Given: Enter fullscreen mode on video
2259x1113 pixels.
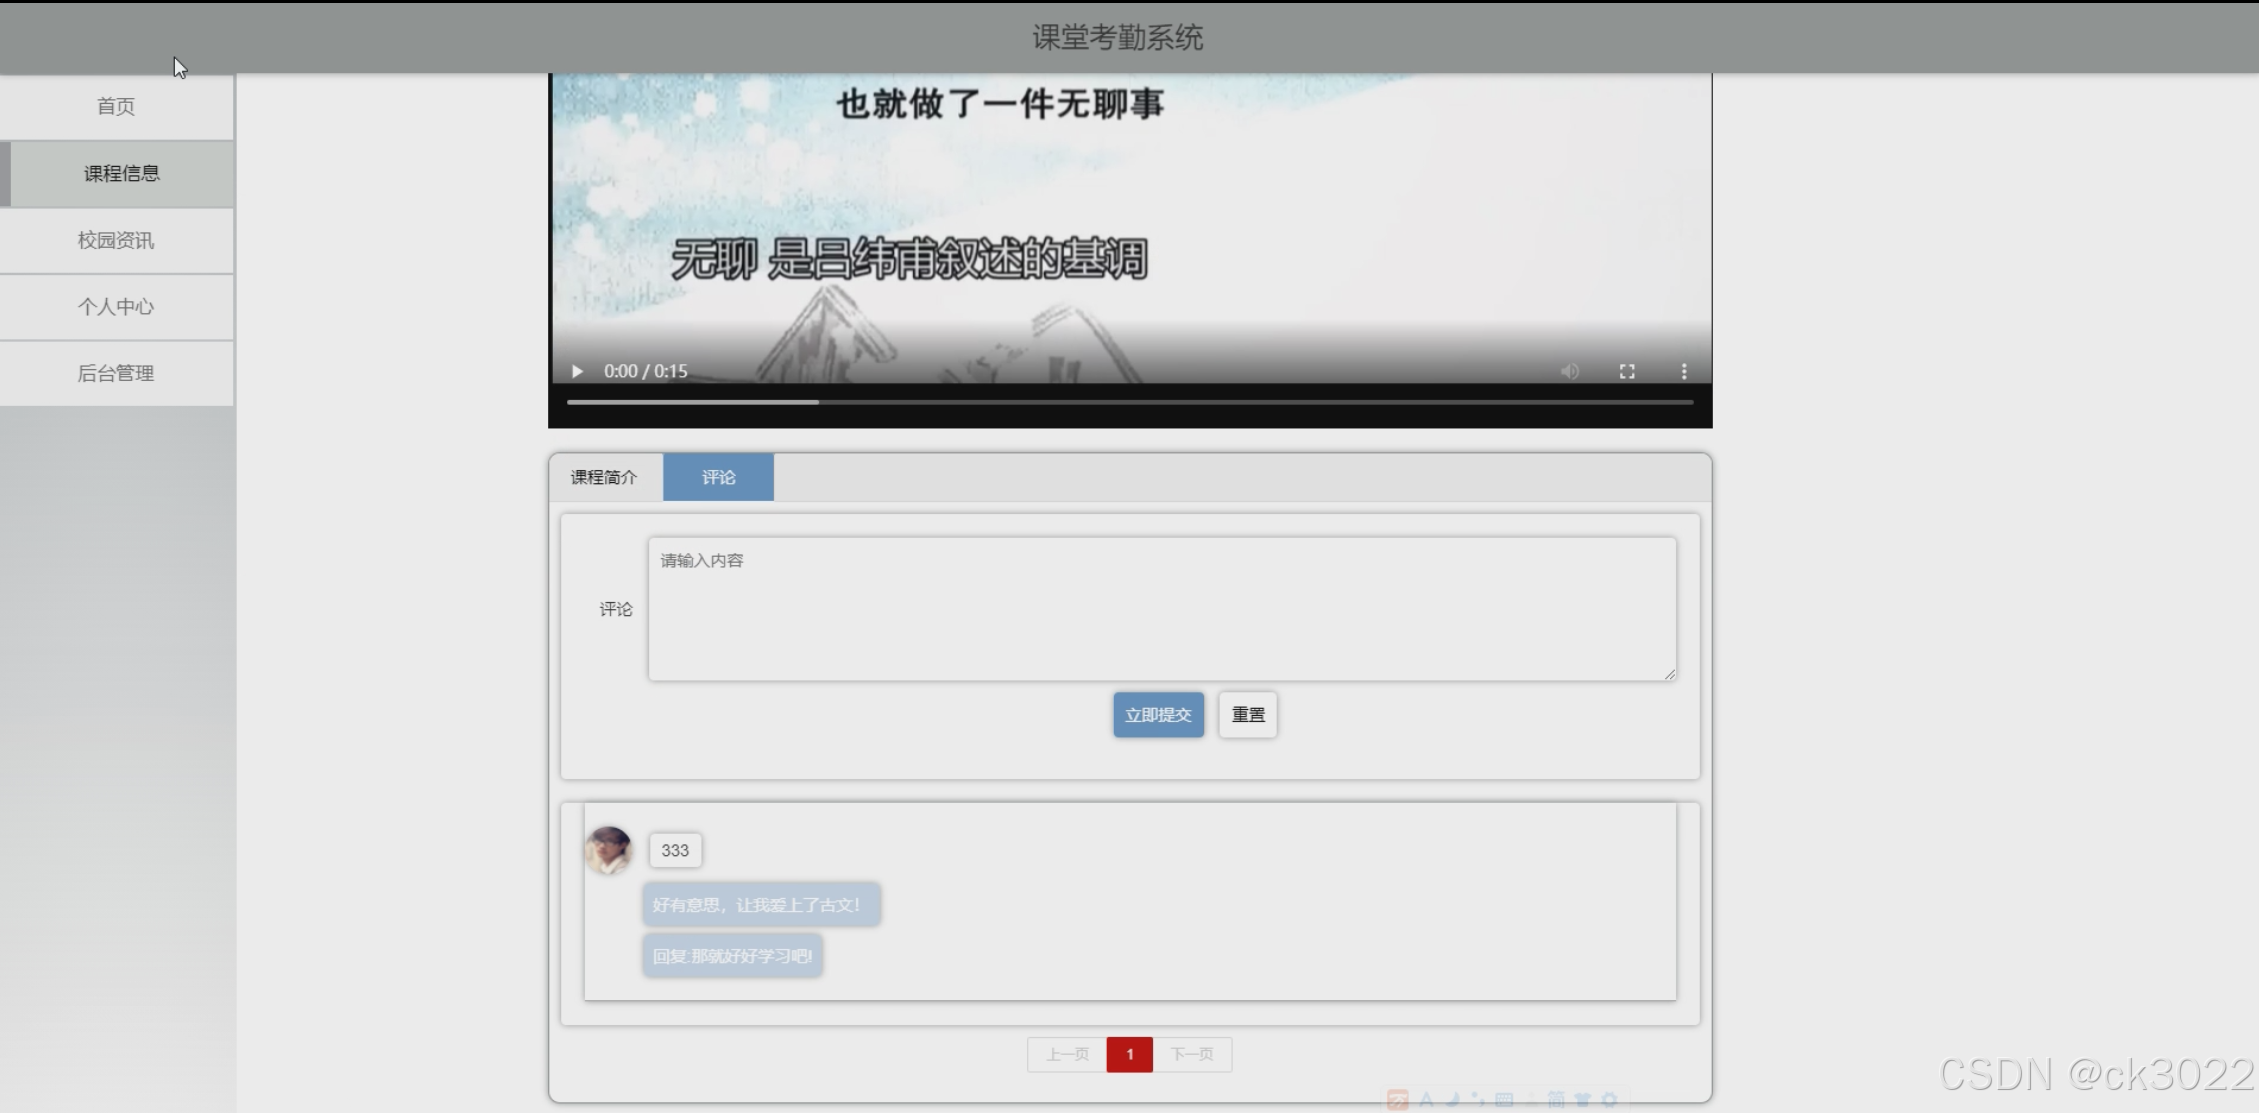Looking at the screenshot, I should pyautogui.click(x=1627, y=371).
